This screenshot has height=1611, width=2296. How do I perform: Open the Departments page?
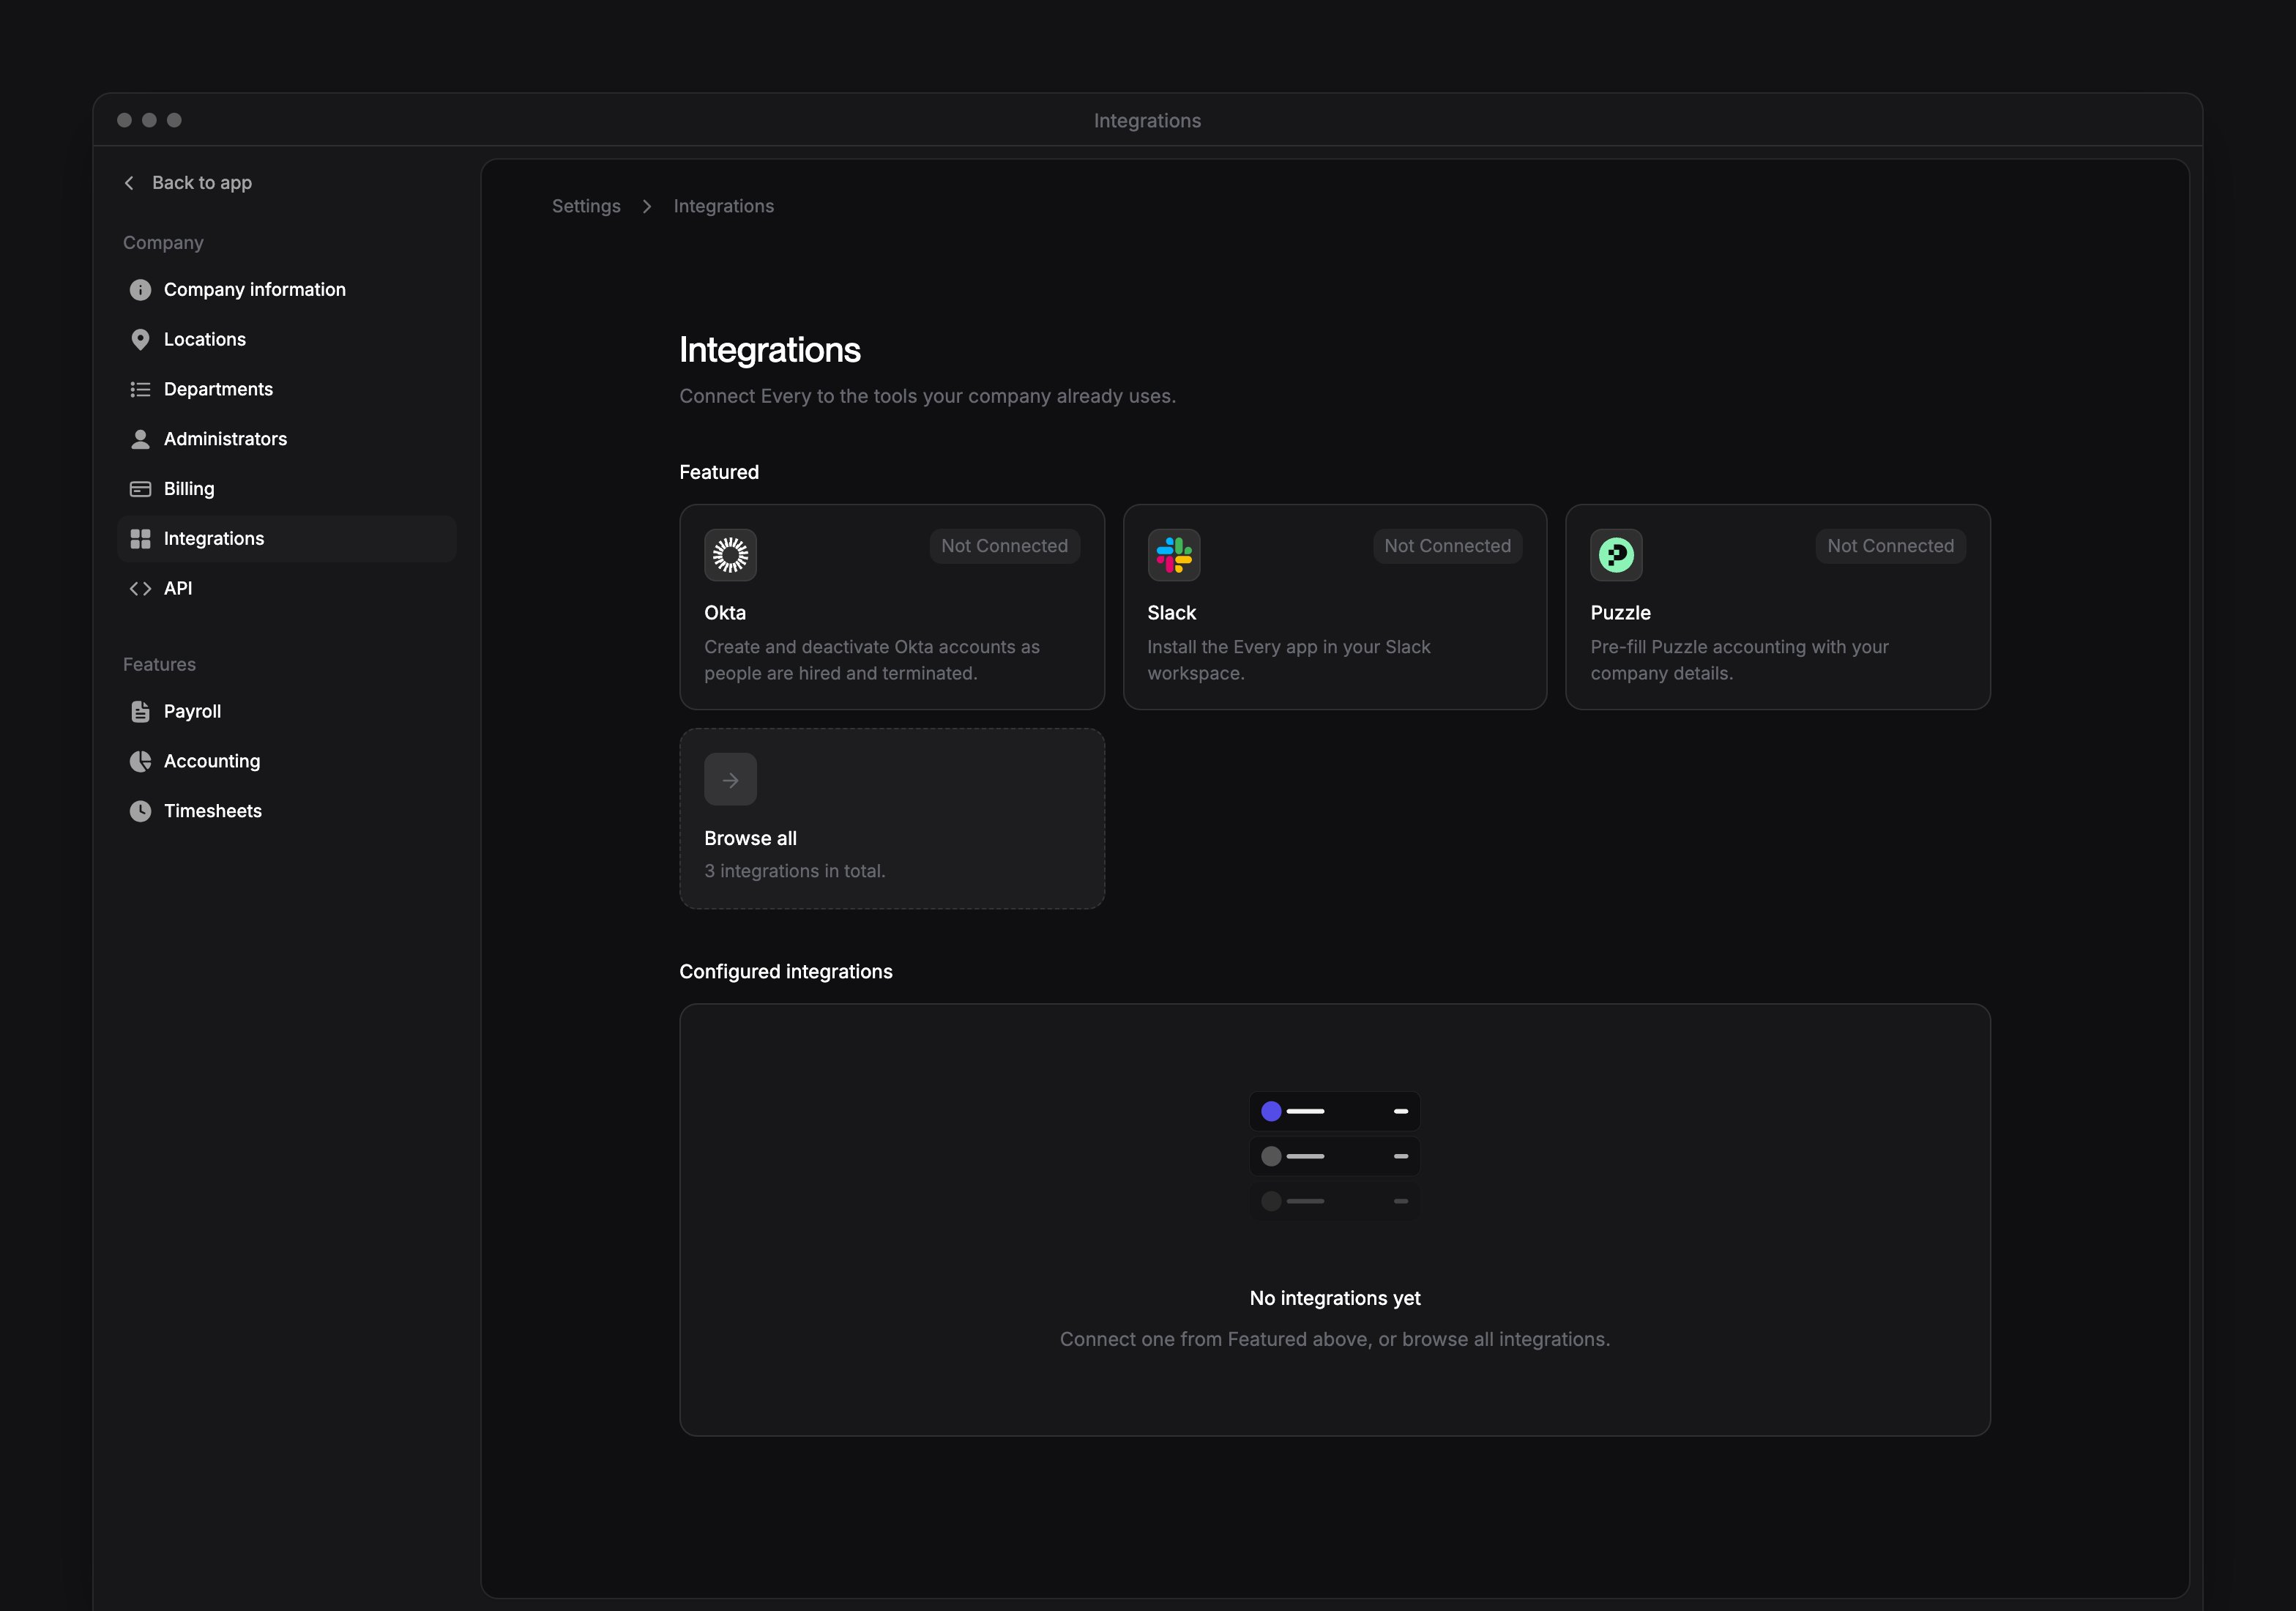pos(286,390)
